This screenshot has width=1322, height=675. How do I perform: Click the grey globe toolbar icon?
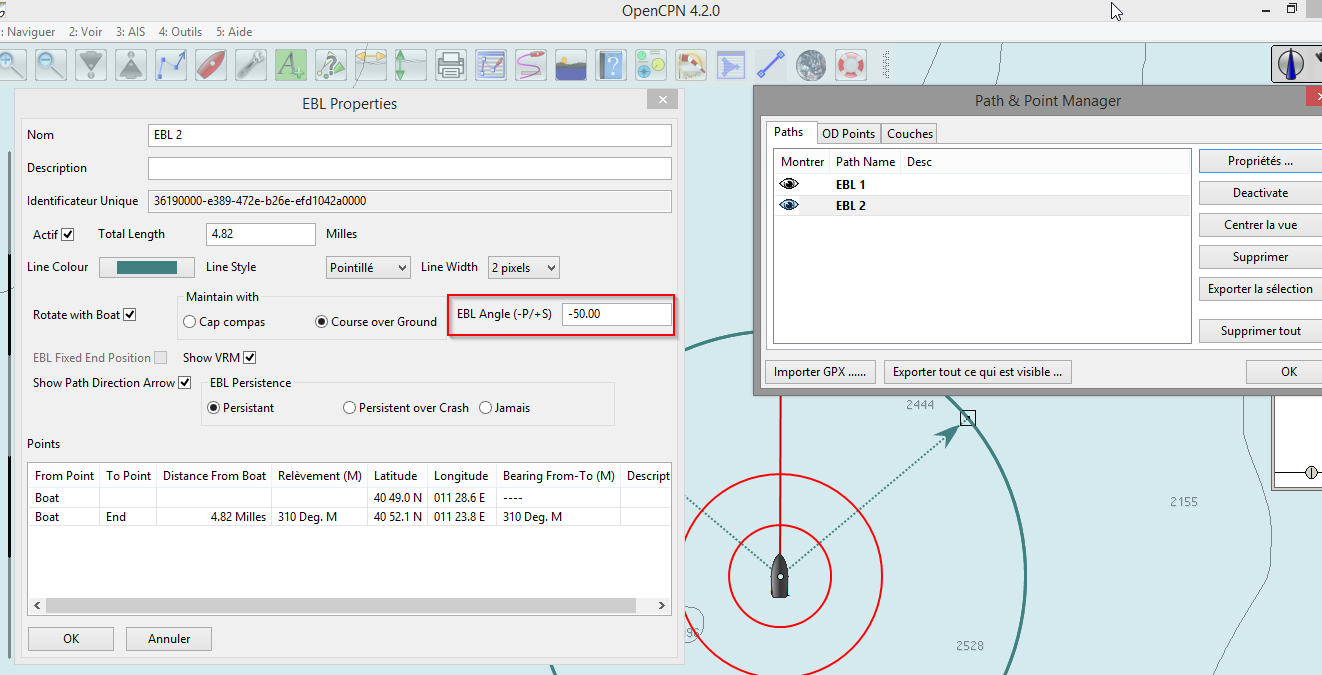click(x=811, y=65)
